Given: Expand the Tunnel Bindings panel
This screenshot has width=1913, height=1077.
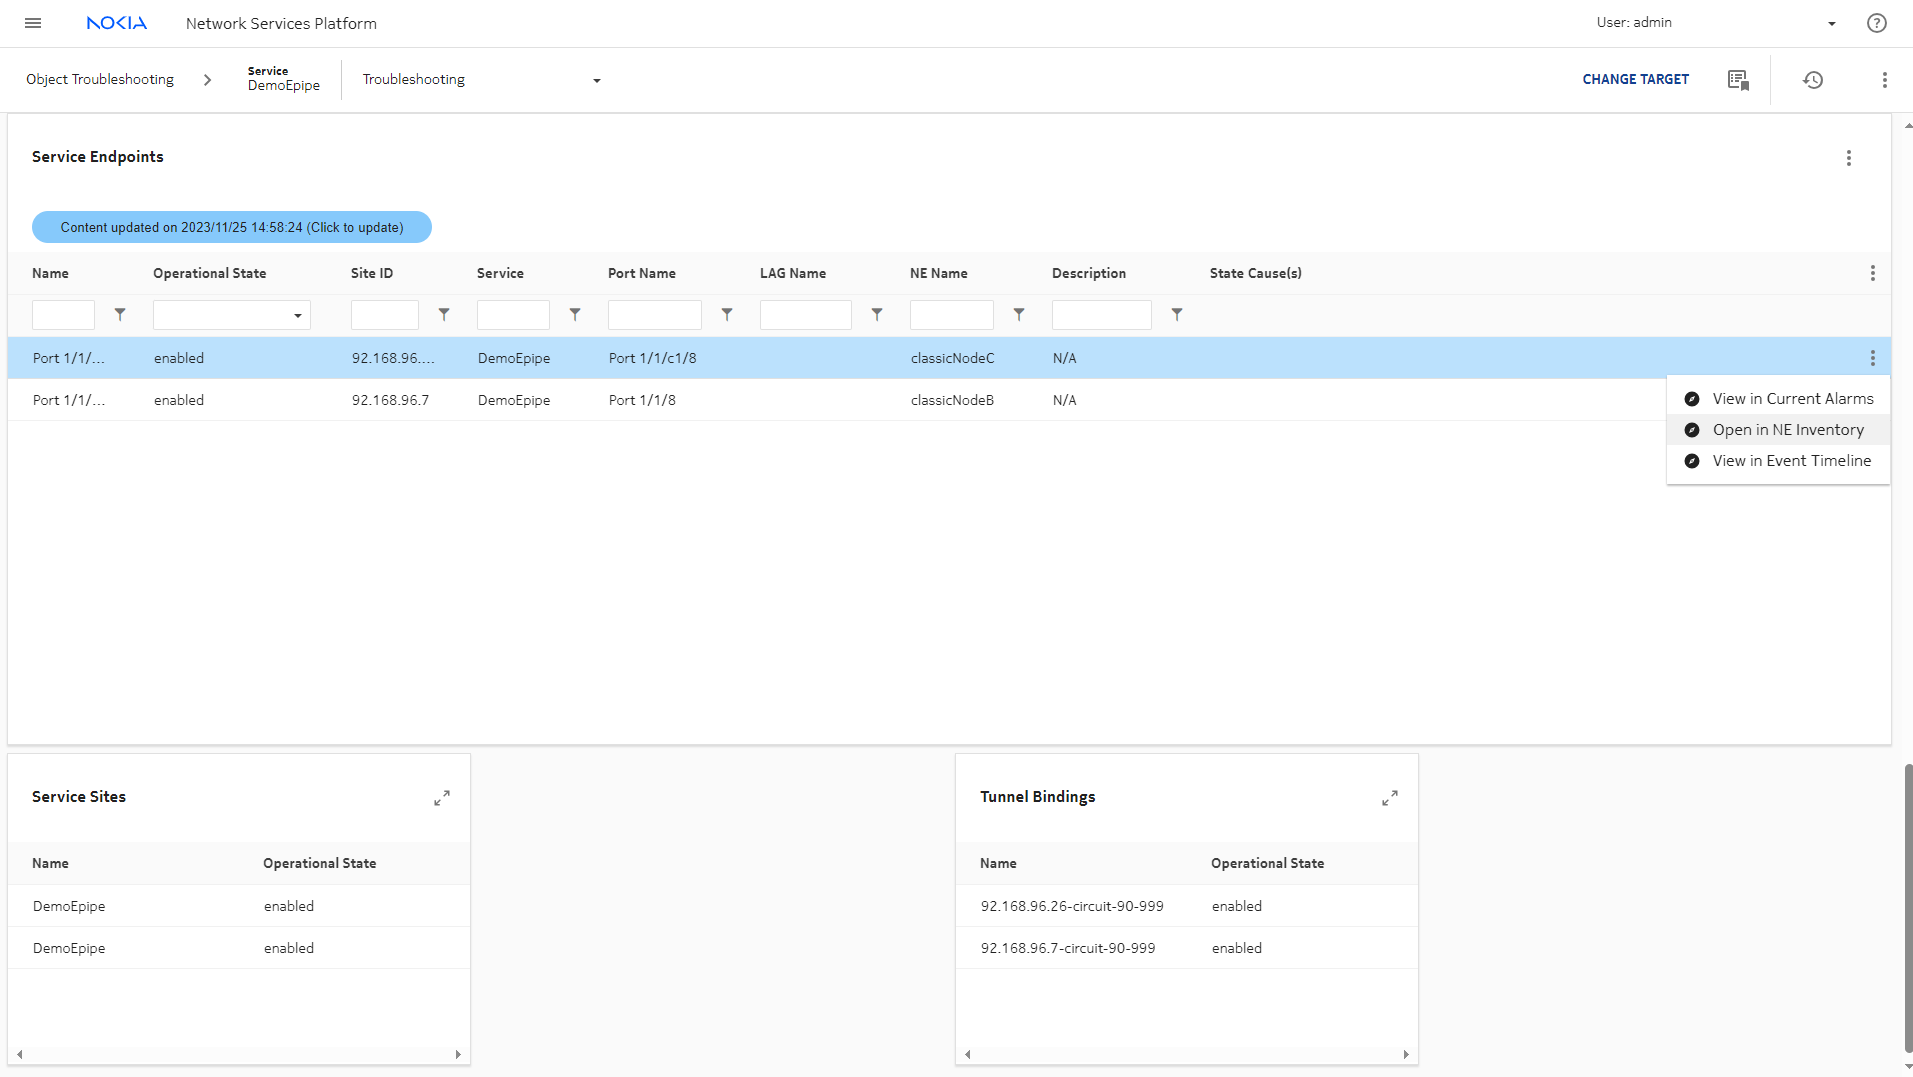Looking at the screenshot, I should (1389, 798).
